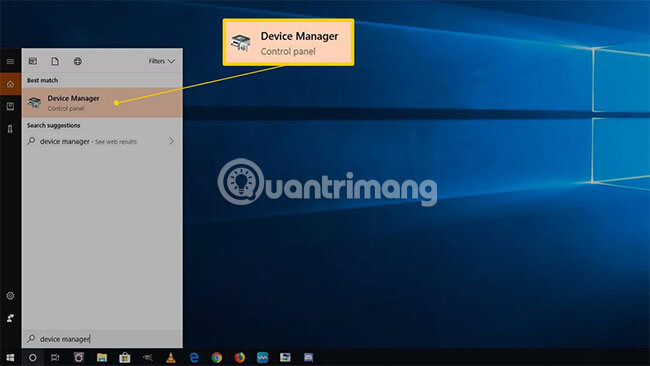Filter search results by Apps icon
Viewport: 650px width, 366px height.
click(x=33, y=61)
